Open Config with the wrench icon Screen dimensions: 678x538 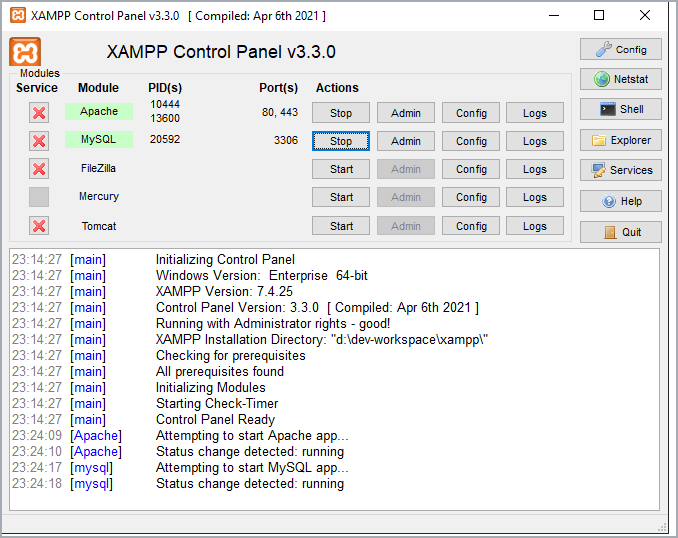(x=620, y=49)
